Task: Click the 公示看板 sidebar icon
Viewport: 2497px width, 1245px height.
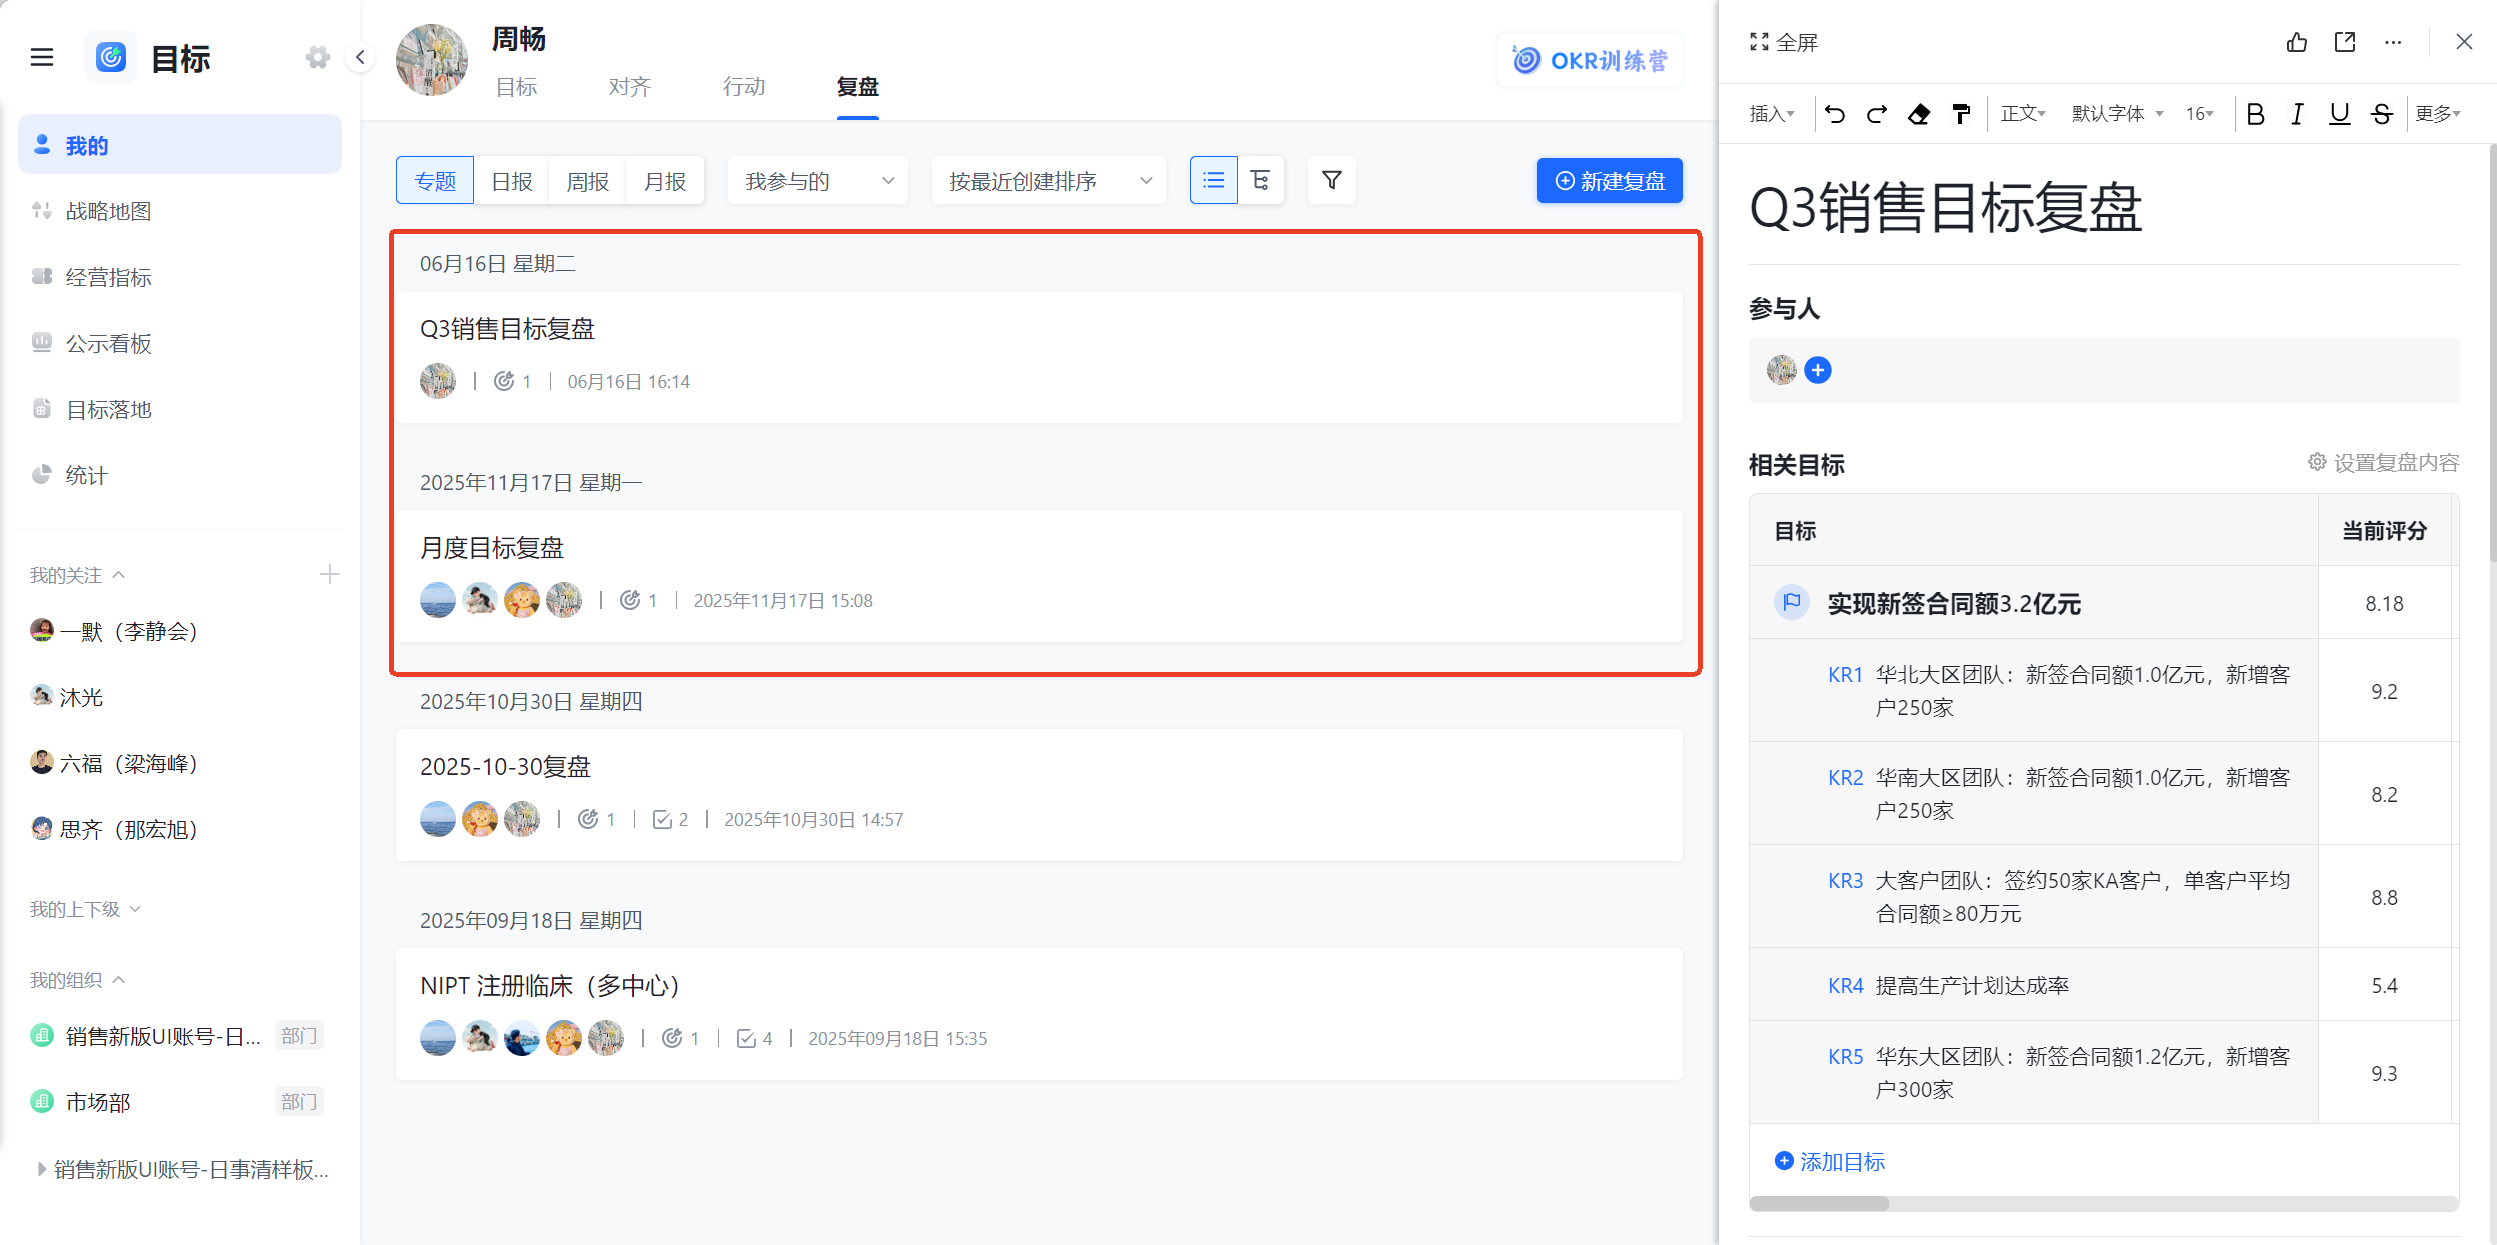Action: pos(42,343)
